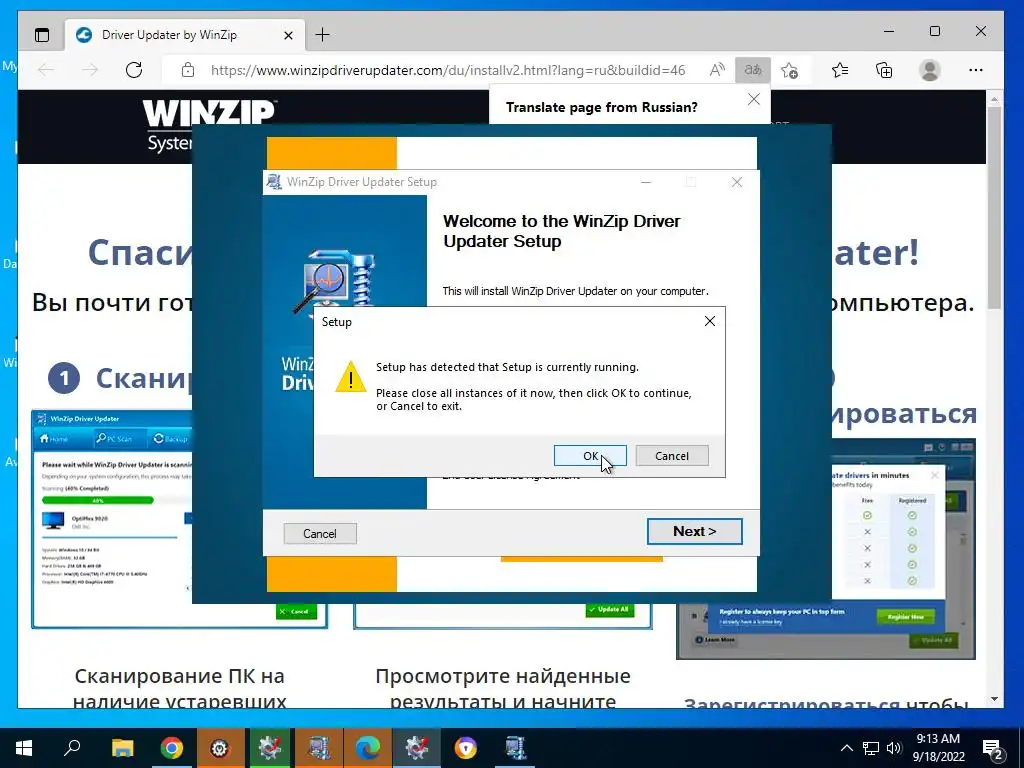
Task: Close the WinZip Driver Updater Setup window
Action: coord(737,182)
